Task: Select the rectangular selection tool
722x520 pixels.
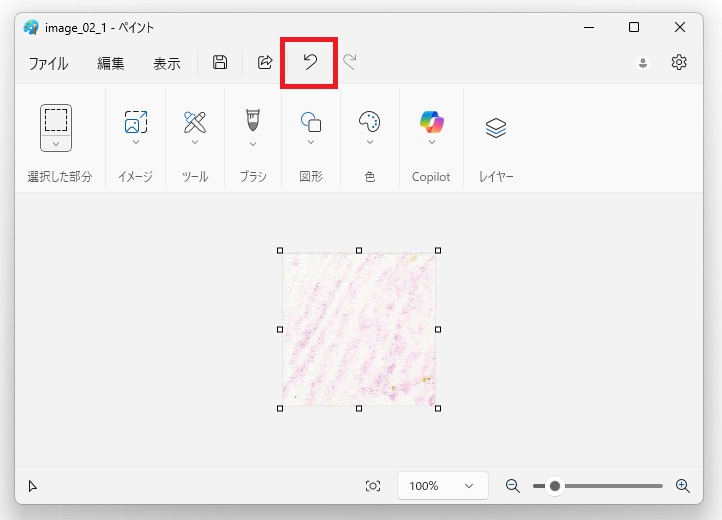Action: click(x=56, y=120)
